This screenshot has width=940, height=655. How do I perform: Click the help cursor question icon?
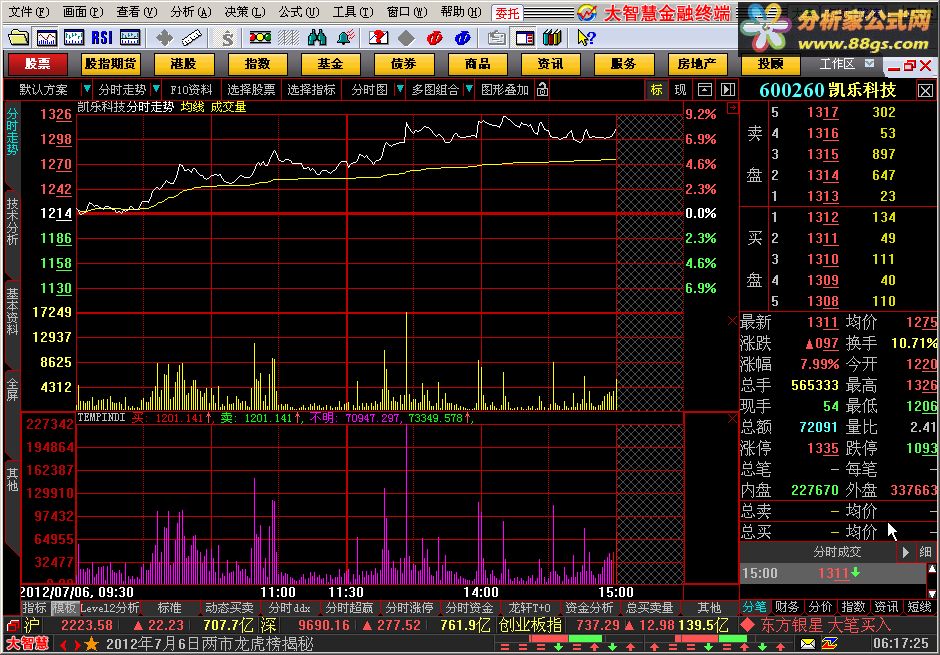coord(586,38)
